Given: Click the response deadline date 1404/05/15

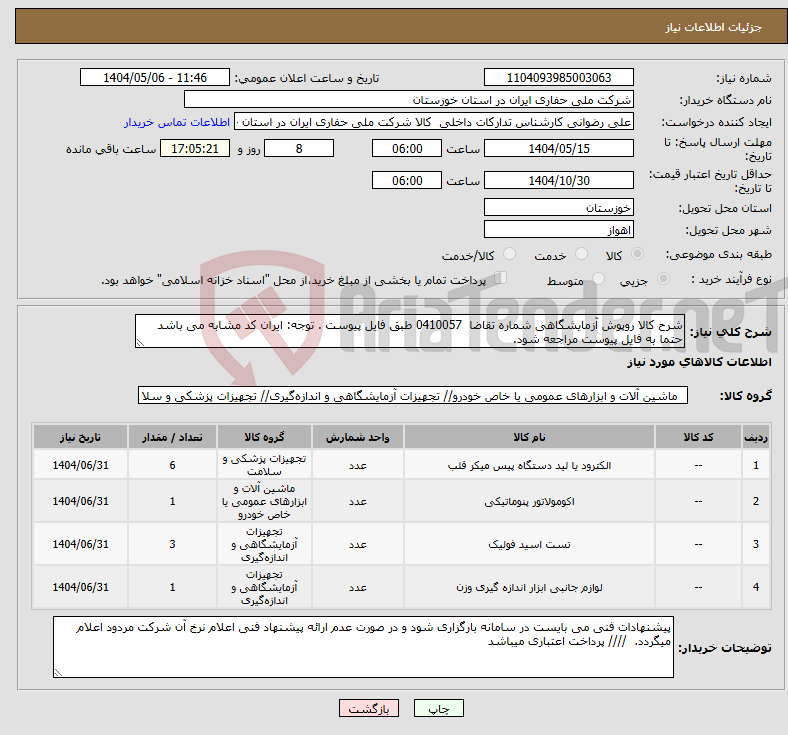Looking at the screenshot, I should click(x=558, y=149).
